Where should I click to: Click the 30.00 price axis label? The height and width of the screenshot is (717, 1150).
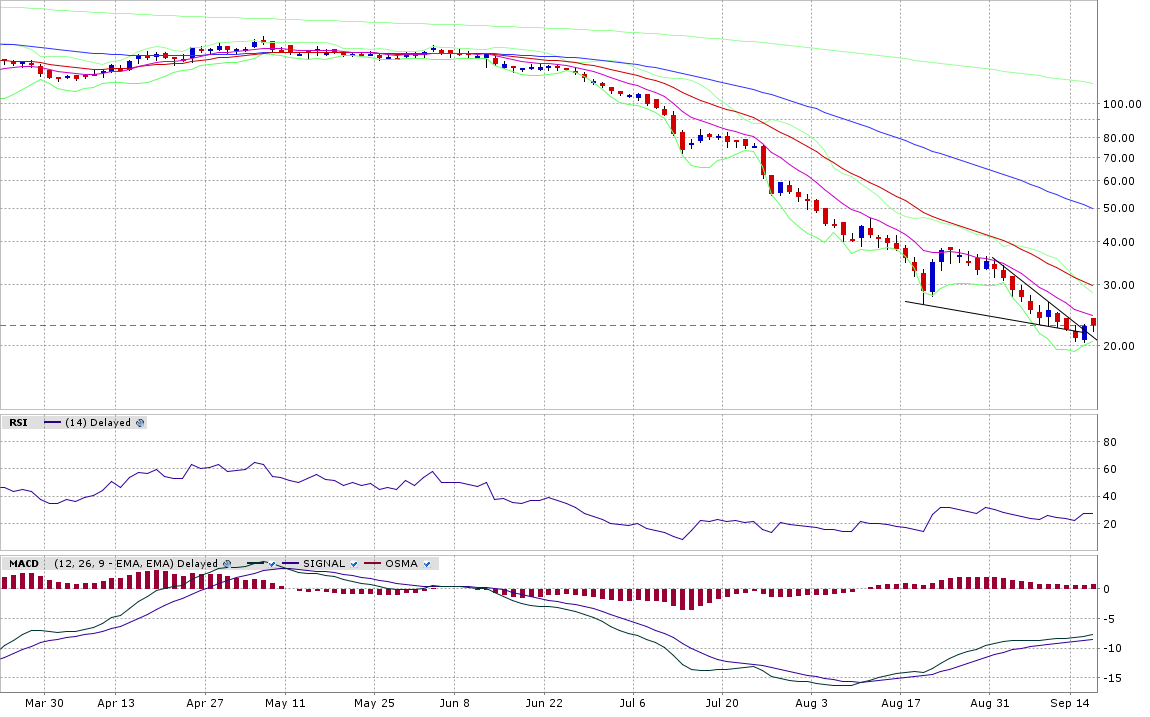tap(1118, 285)
